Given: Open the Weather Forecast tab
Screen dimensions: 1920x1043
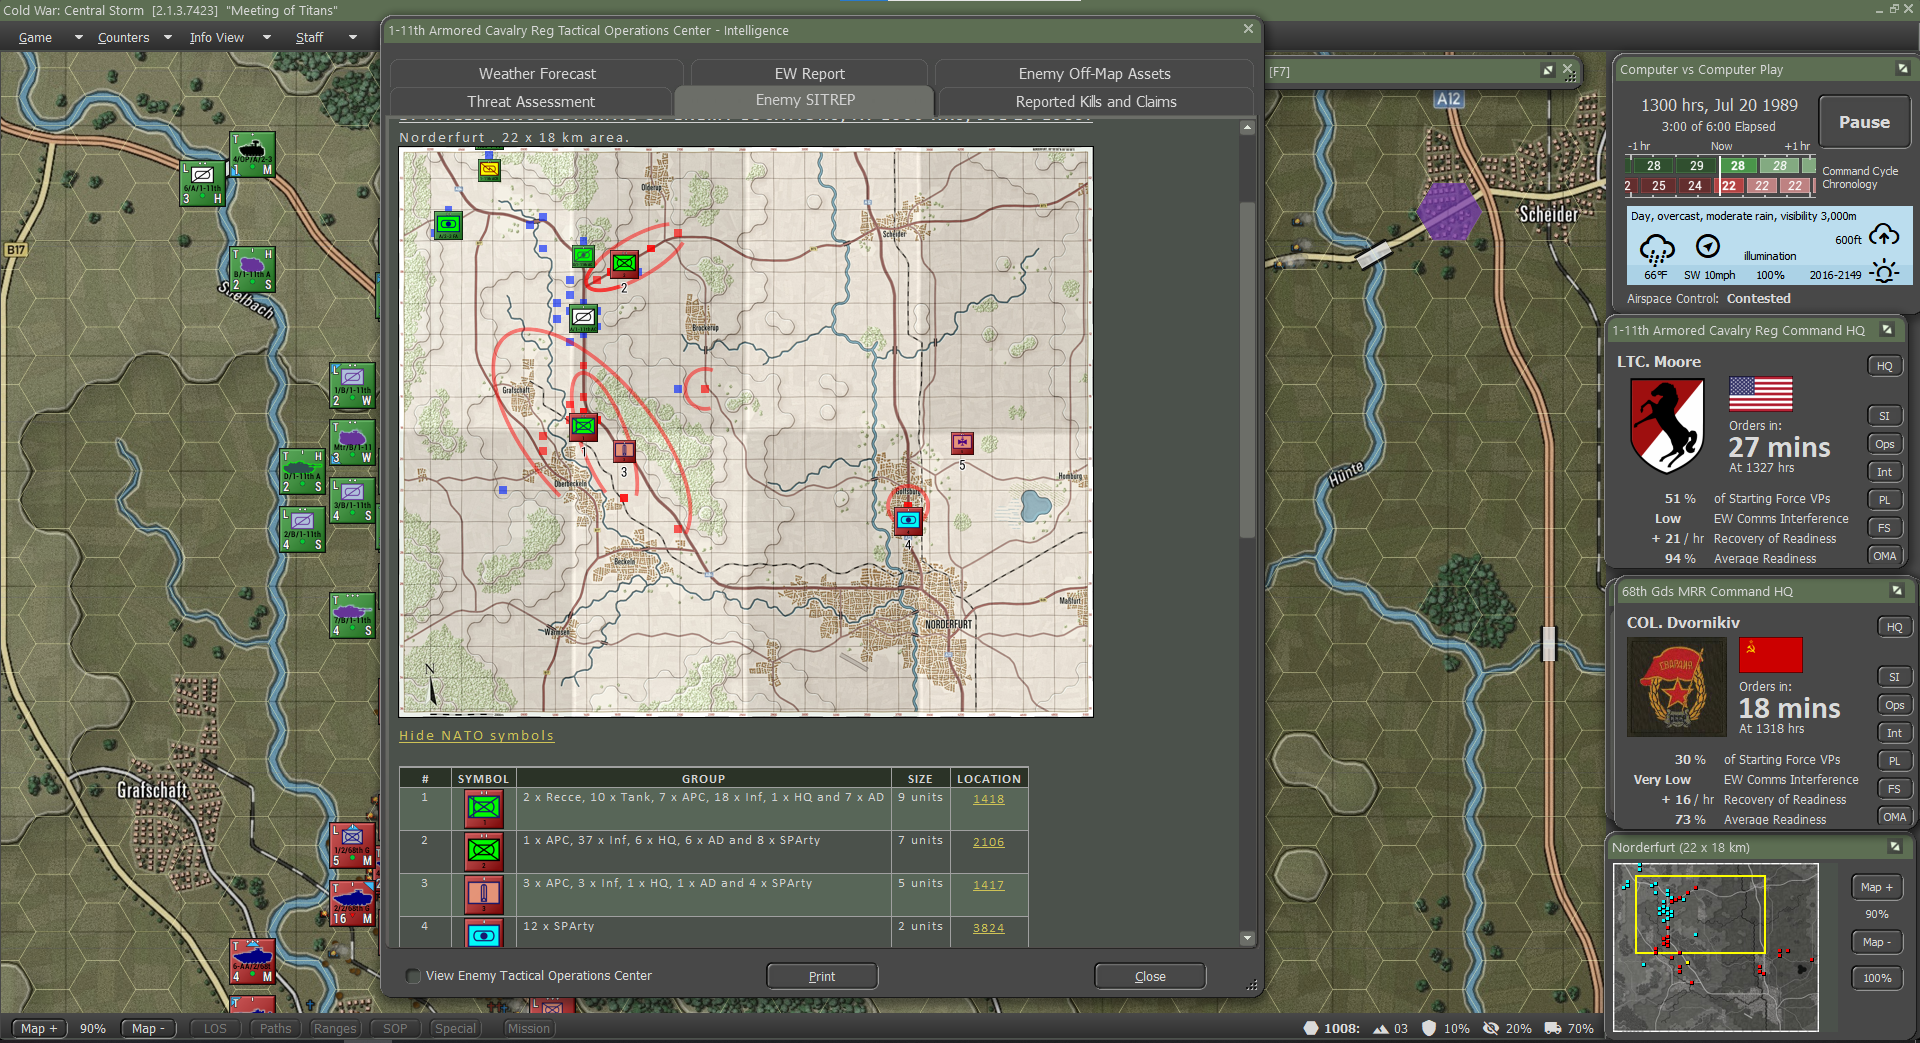Looking at the screenshot, I should [x=537, y=73].
